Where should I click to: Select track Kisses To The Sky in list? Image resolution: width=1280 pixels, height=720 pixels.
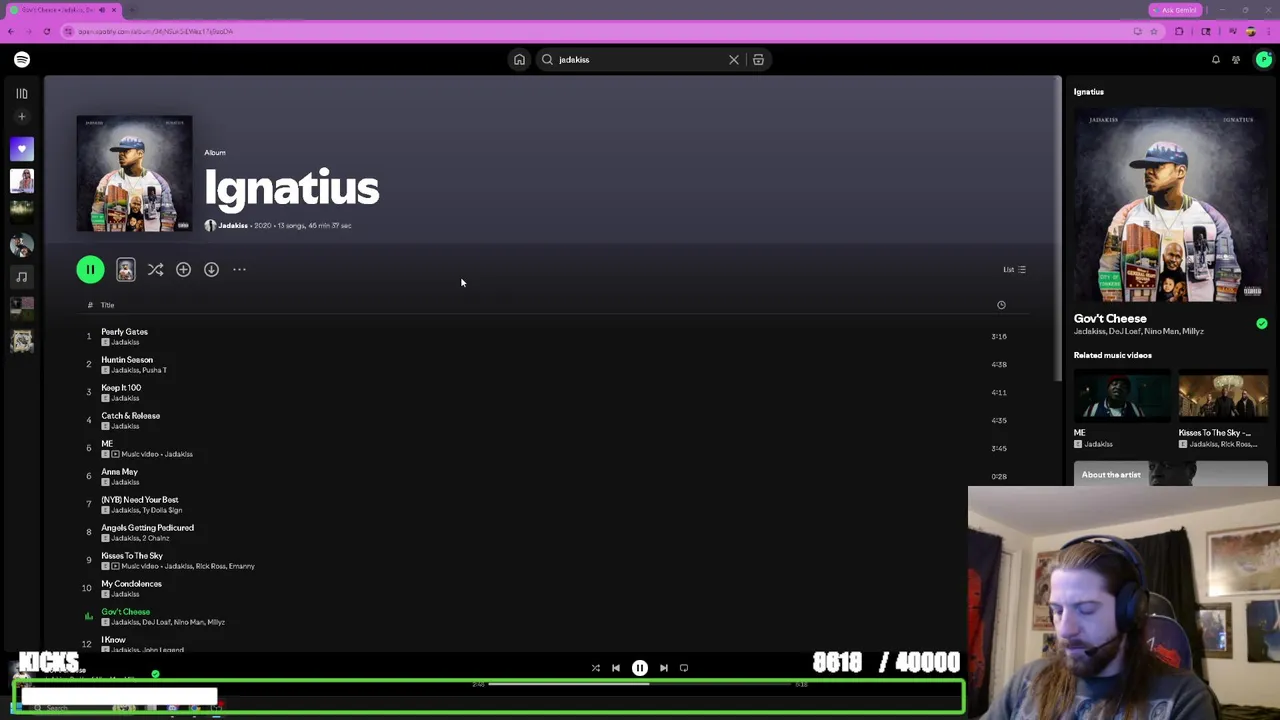click(131, 556)
